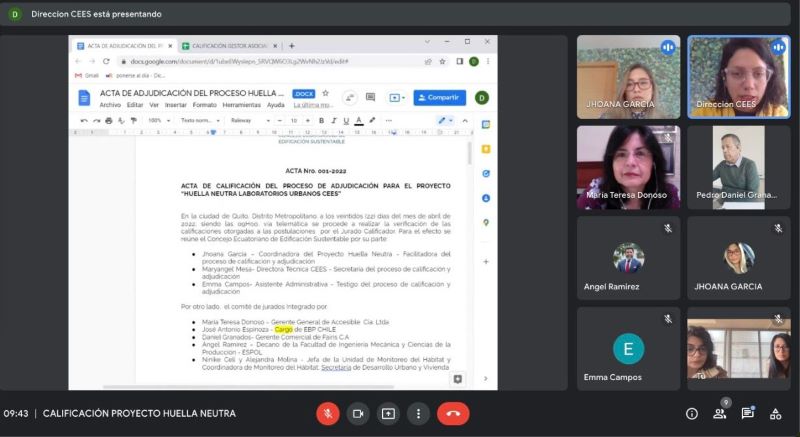Open the present to meeting dropdown
This screenshot has width=800, height=437.
[397, 97]
